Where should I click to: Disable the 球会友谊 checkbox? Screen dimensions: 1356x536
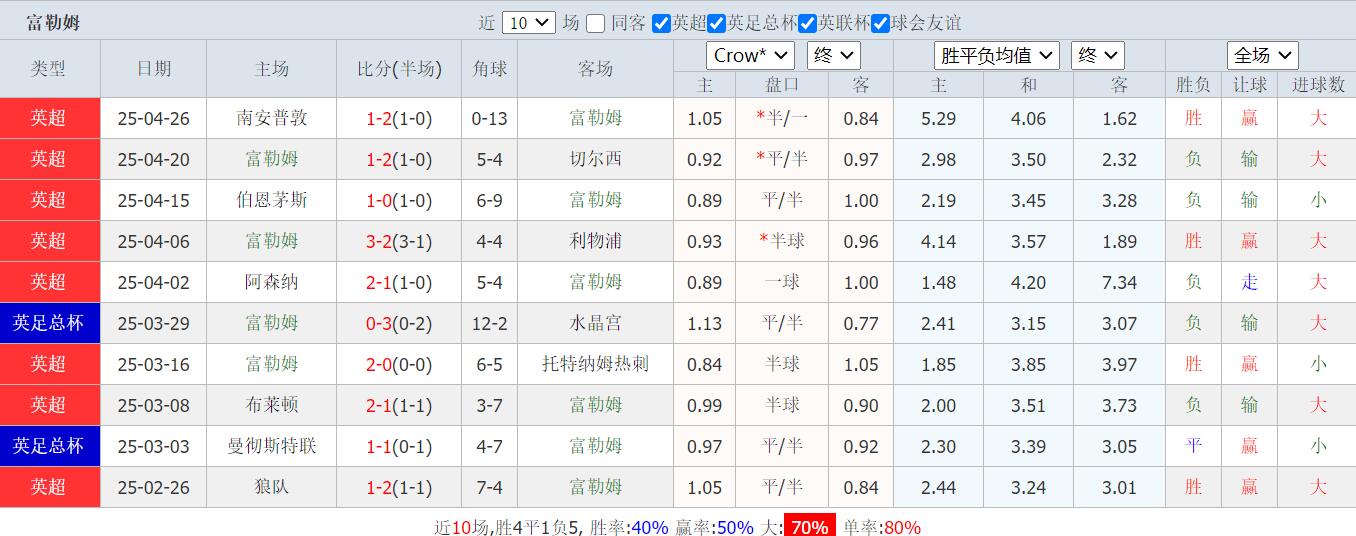[x=880, y=23]
